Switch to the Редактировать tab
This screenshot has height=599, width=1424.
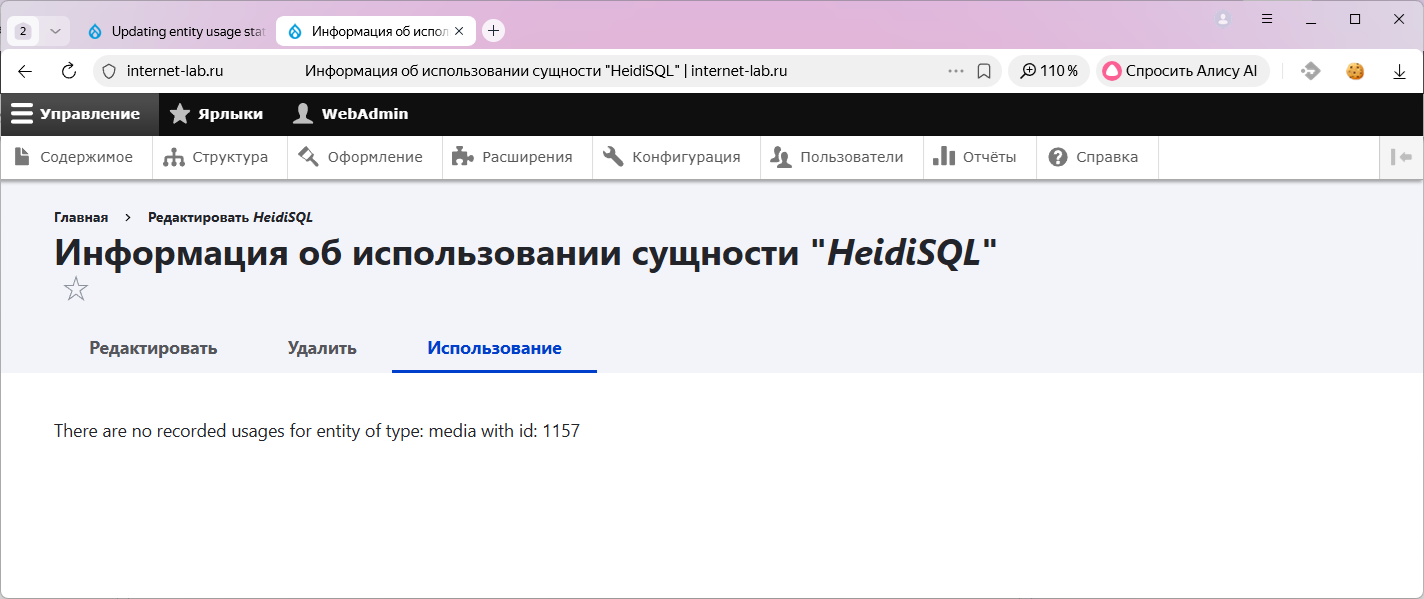[x=153, y=348]
